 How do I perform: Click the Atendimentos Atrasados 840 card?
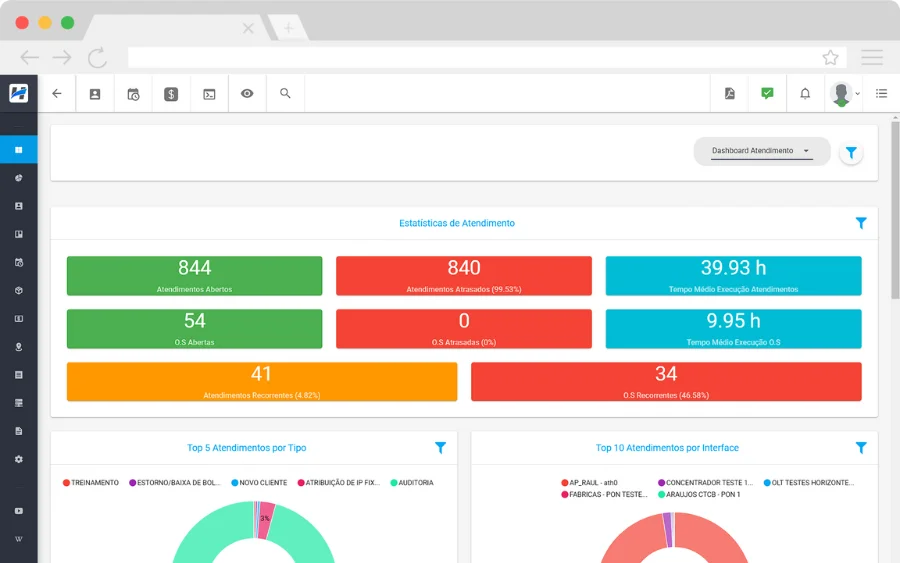463,276
